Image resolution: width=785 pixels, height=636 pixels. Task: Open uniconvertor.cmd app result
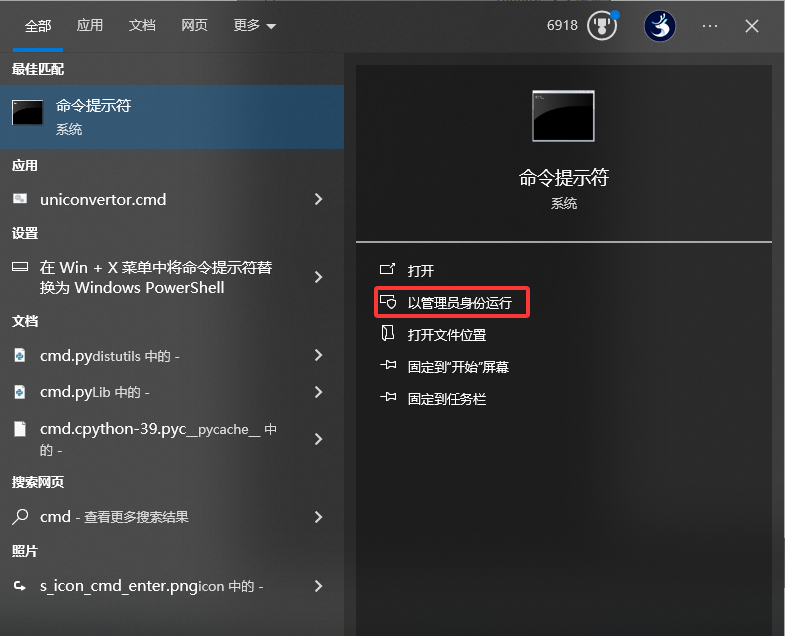click(172, 199)
